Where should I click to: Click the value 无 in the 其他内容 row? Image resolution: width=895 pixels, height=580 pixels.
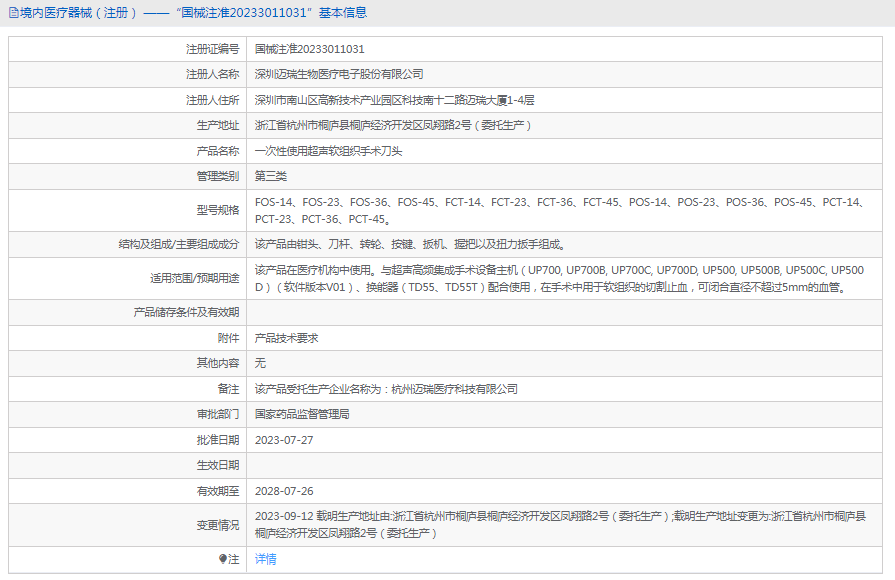(x=260, y=364)
